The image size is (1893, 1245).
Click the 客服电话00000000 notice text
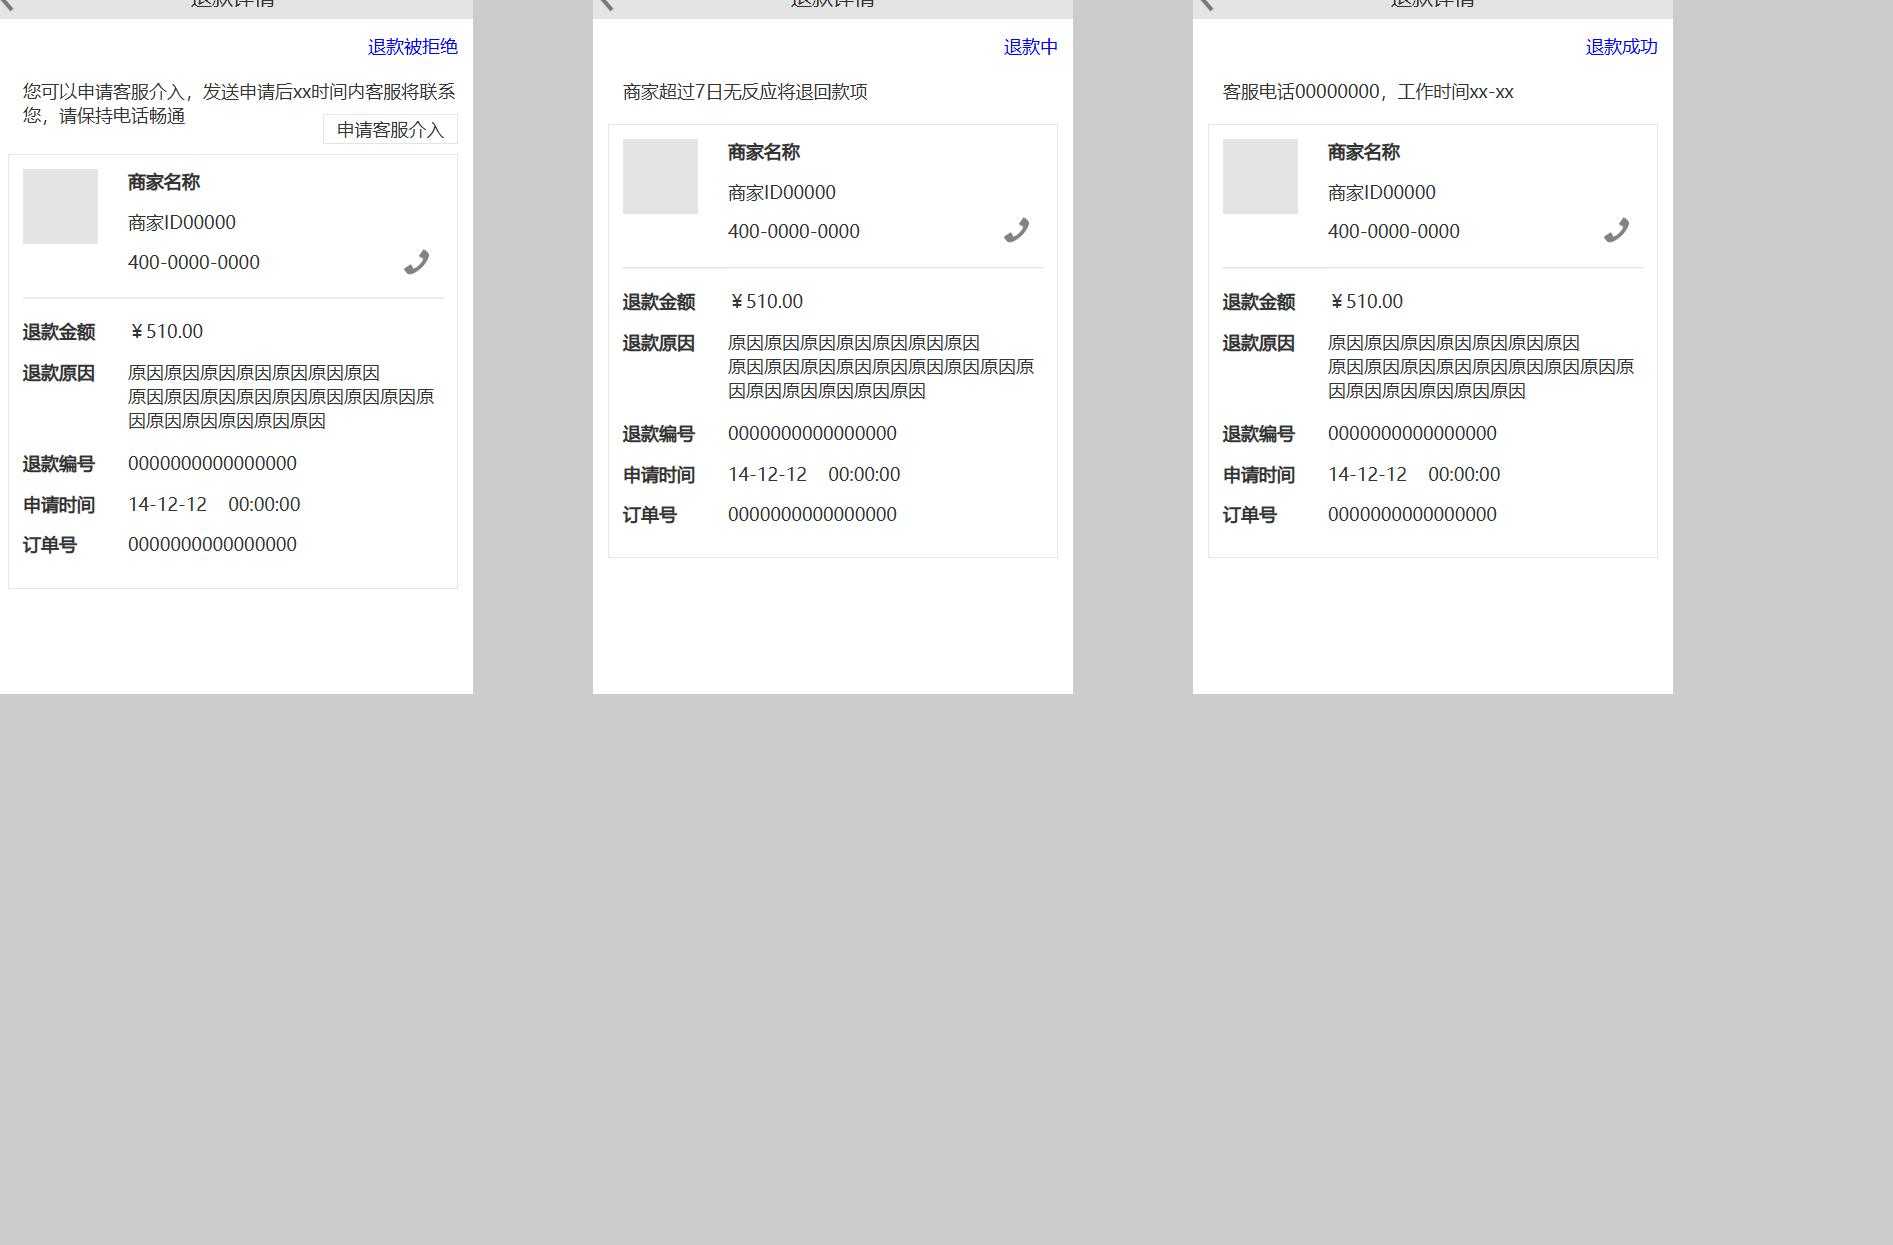tap(1367, 92)
